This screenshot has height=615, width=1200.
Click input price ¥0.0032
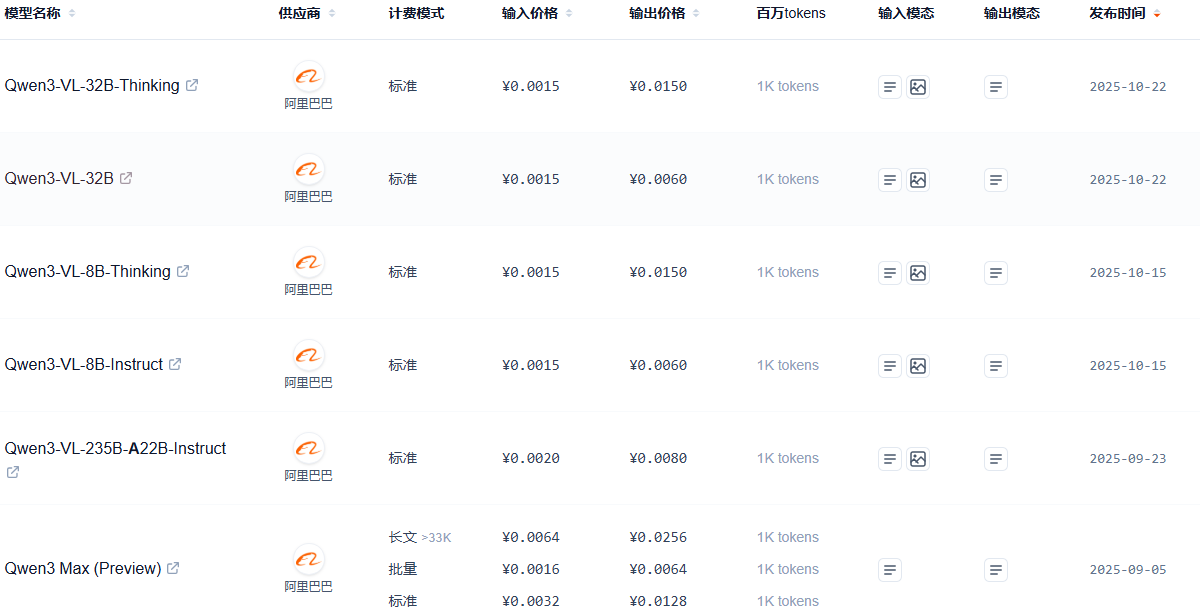coord(531,601)
